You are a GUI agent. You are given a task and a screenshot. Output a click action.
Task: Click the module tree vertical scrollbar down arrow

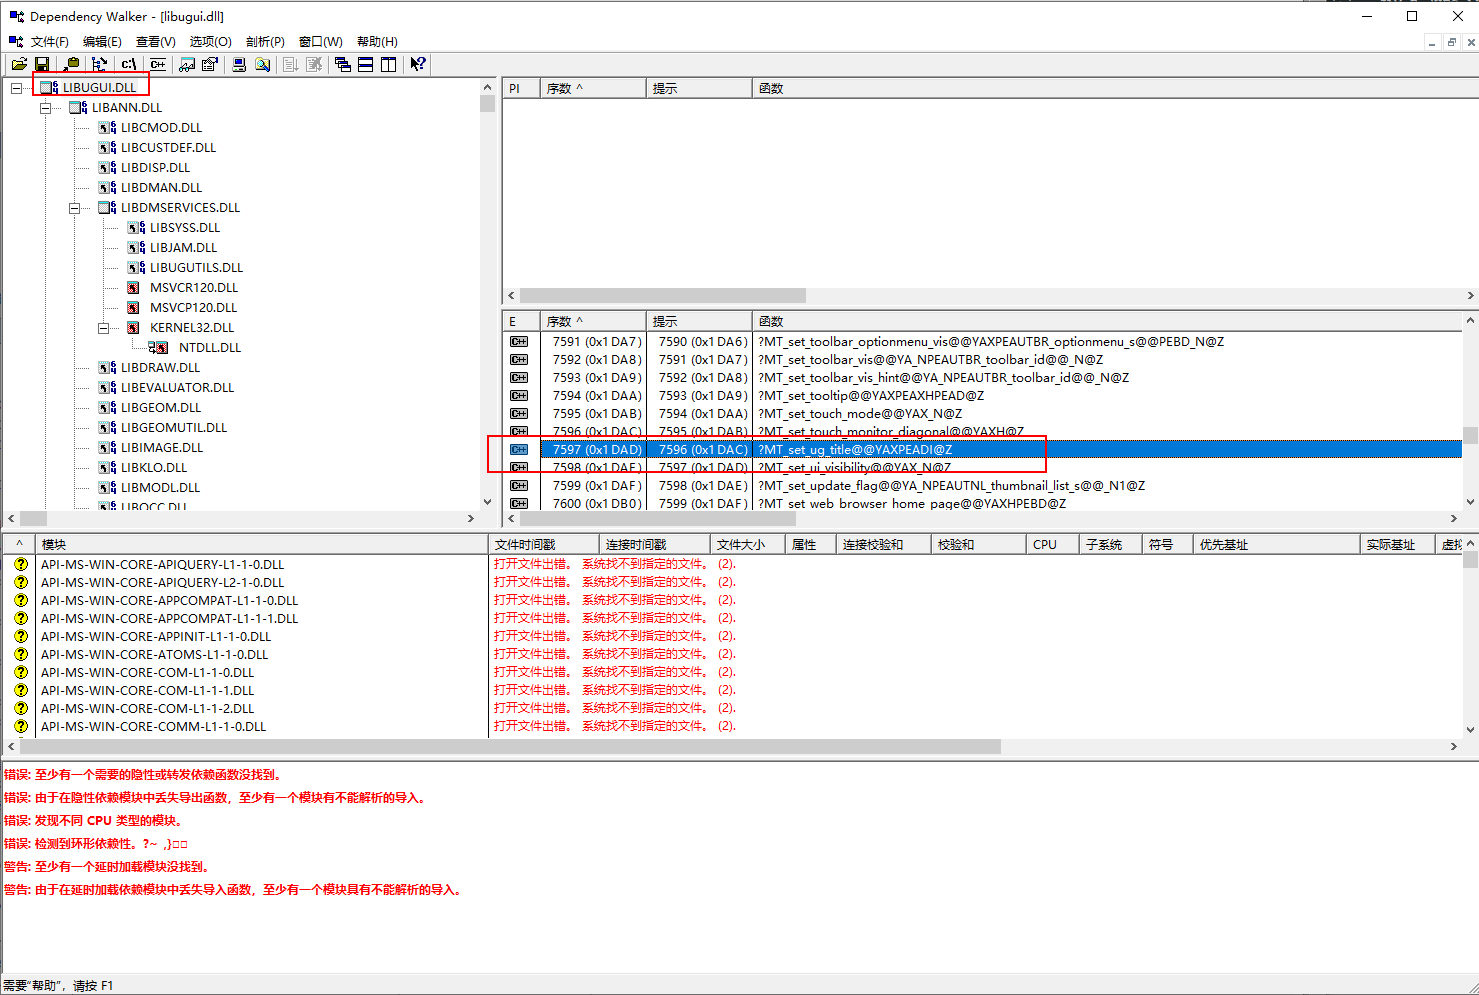coord(487,502)
